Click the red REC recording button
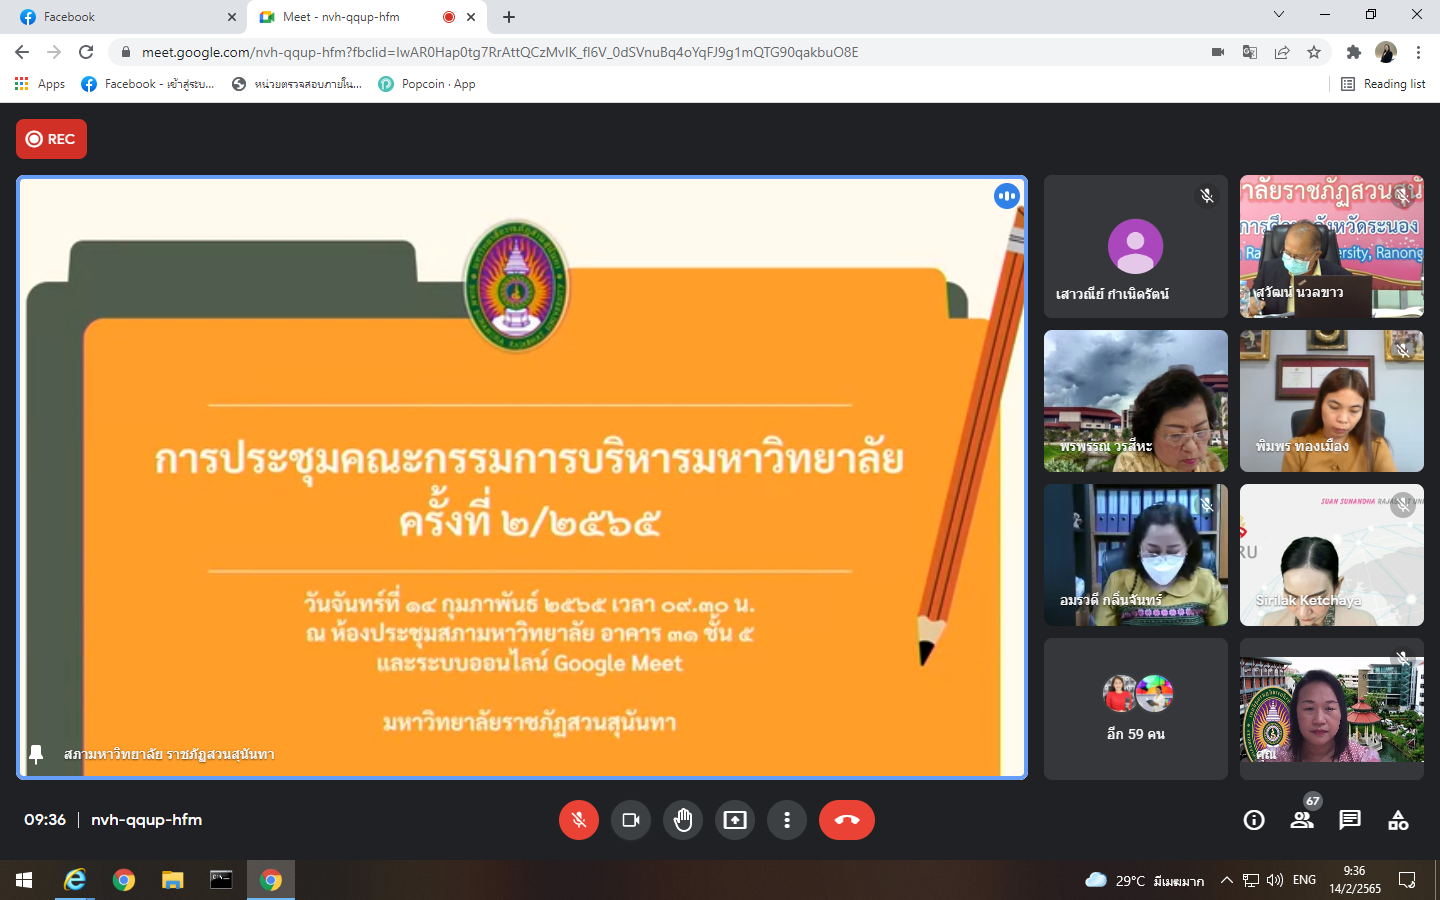1440x900 pixels. [51, 139]
